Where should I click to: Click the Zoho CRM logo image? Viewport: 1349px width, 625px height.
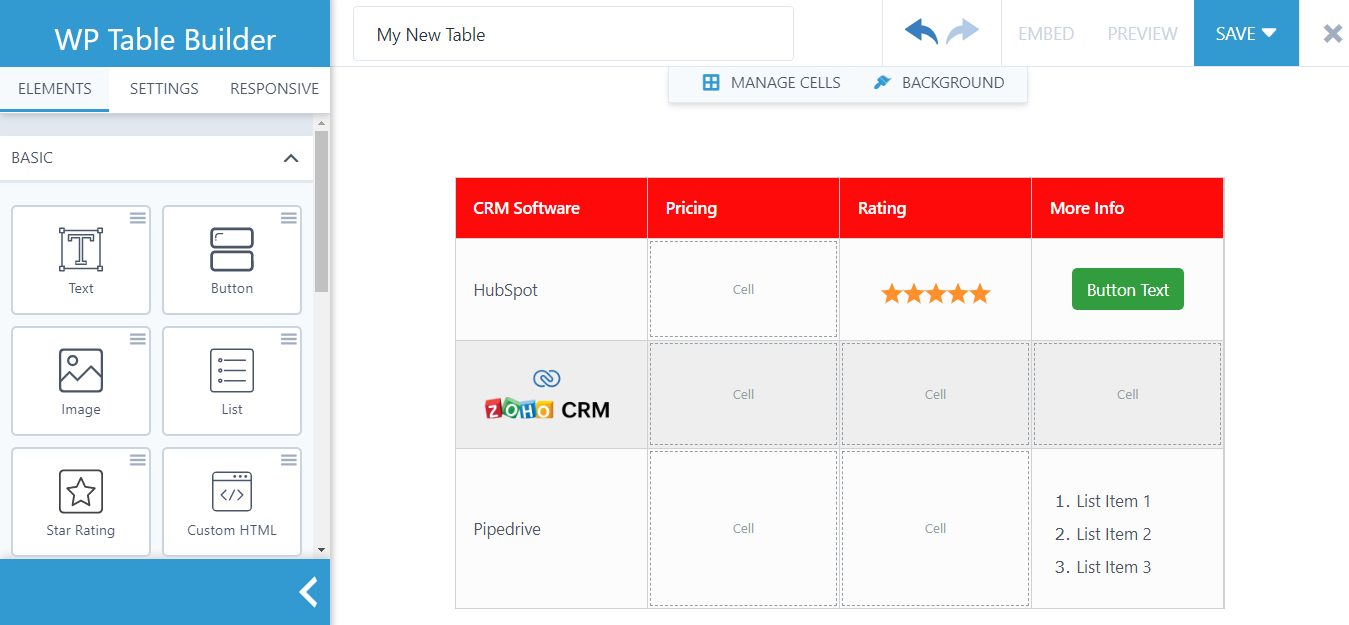547,394
